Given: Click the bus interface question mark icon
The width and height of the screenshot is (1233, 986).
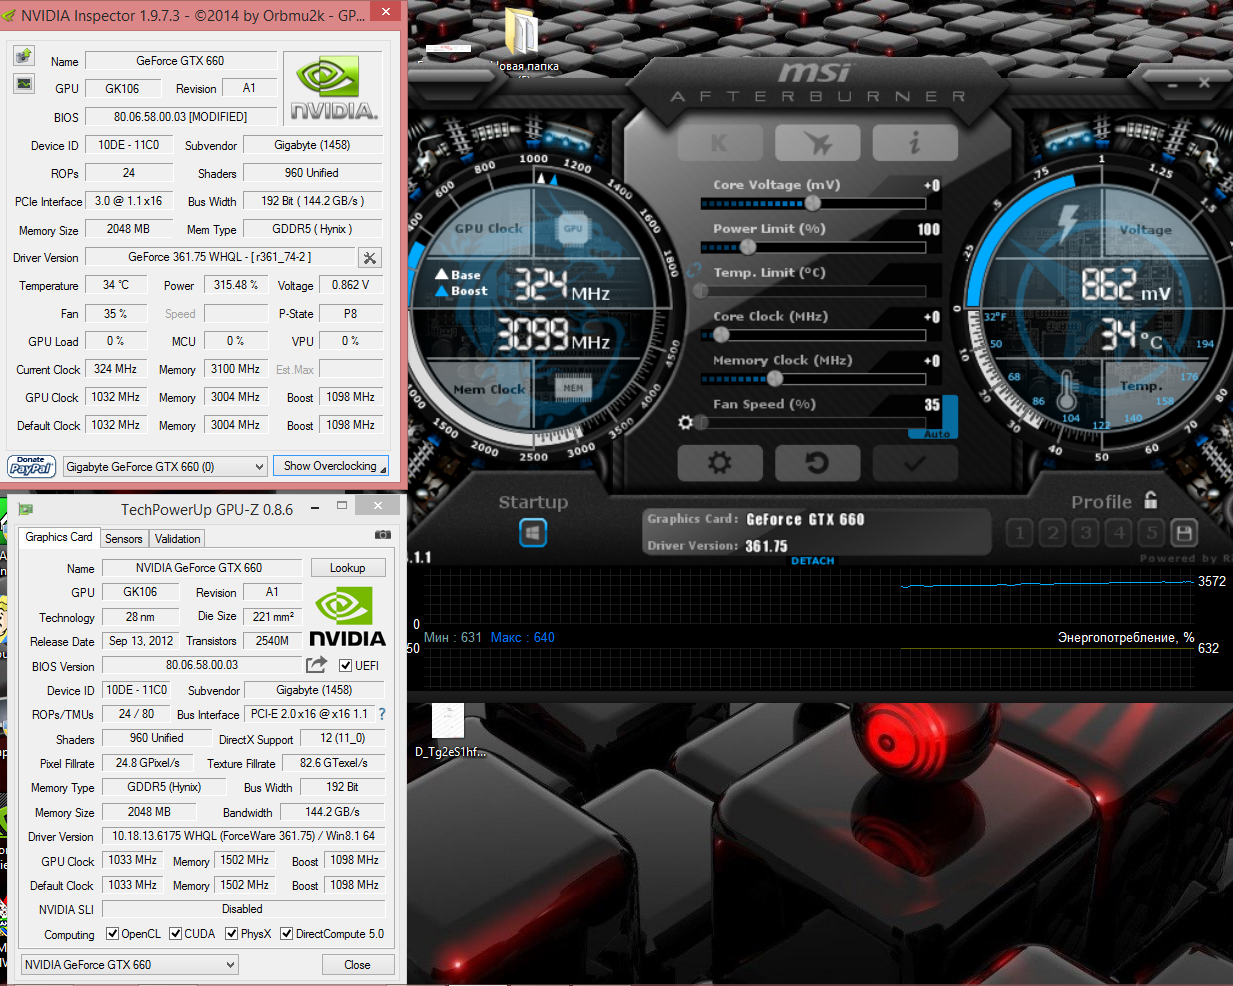Looking at the screenshot, I should click(x=382, y=714).
